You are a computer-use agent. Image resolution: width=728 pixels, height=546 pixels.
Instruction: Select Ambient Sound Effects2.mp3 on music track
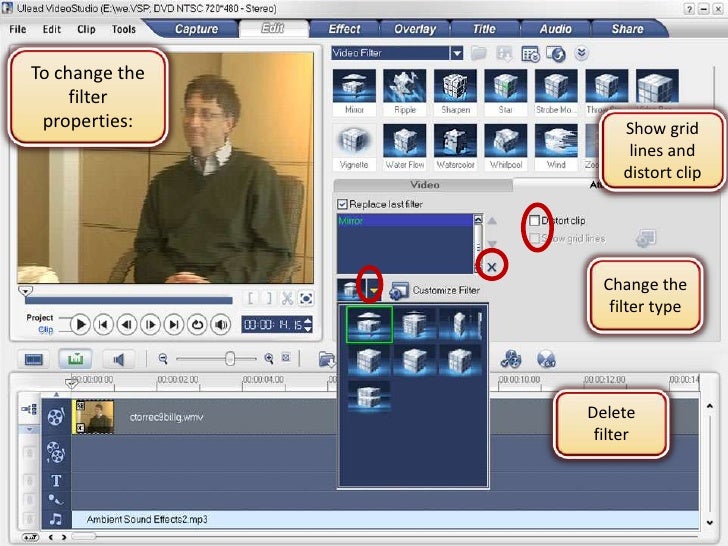pyautogui.click(x=385, y=519)
